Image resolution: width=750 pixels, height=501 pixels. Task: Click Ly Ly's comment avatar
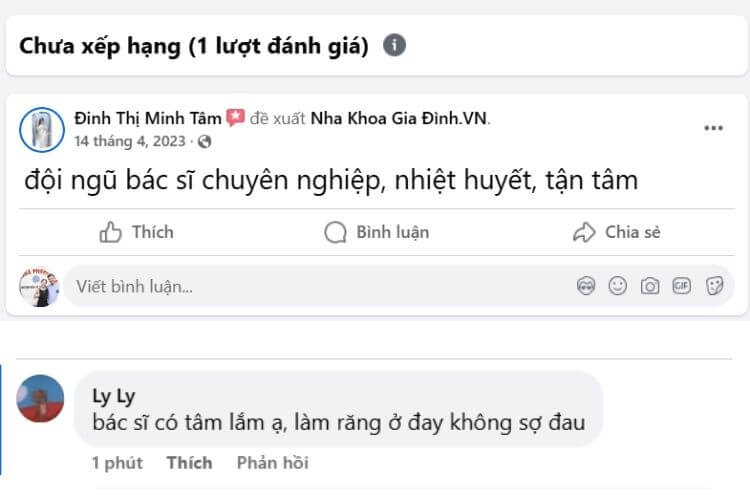coord(41,398)
